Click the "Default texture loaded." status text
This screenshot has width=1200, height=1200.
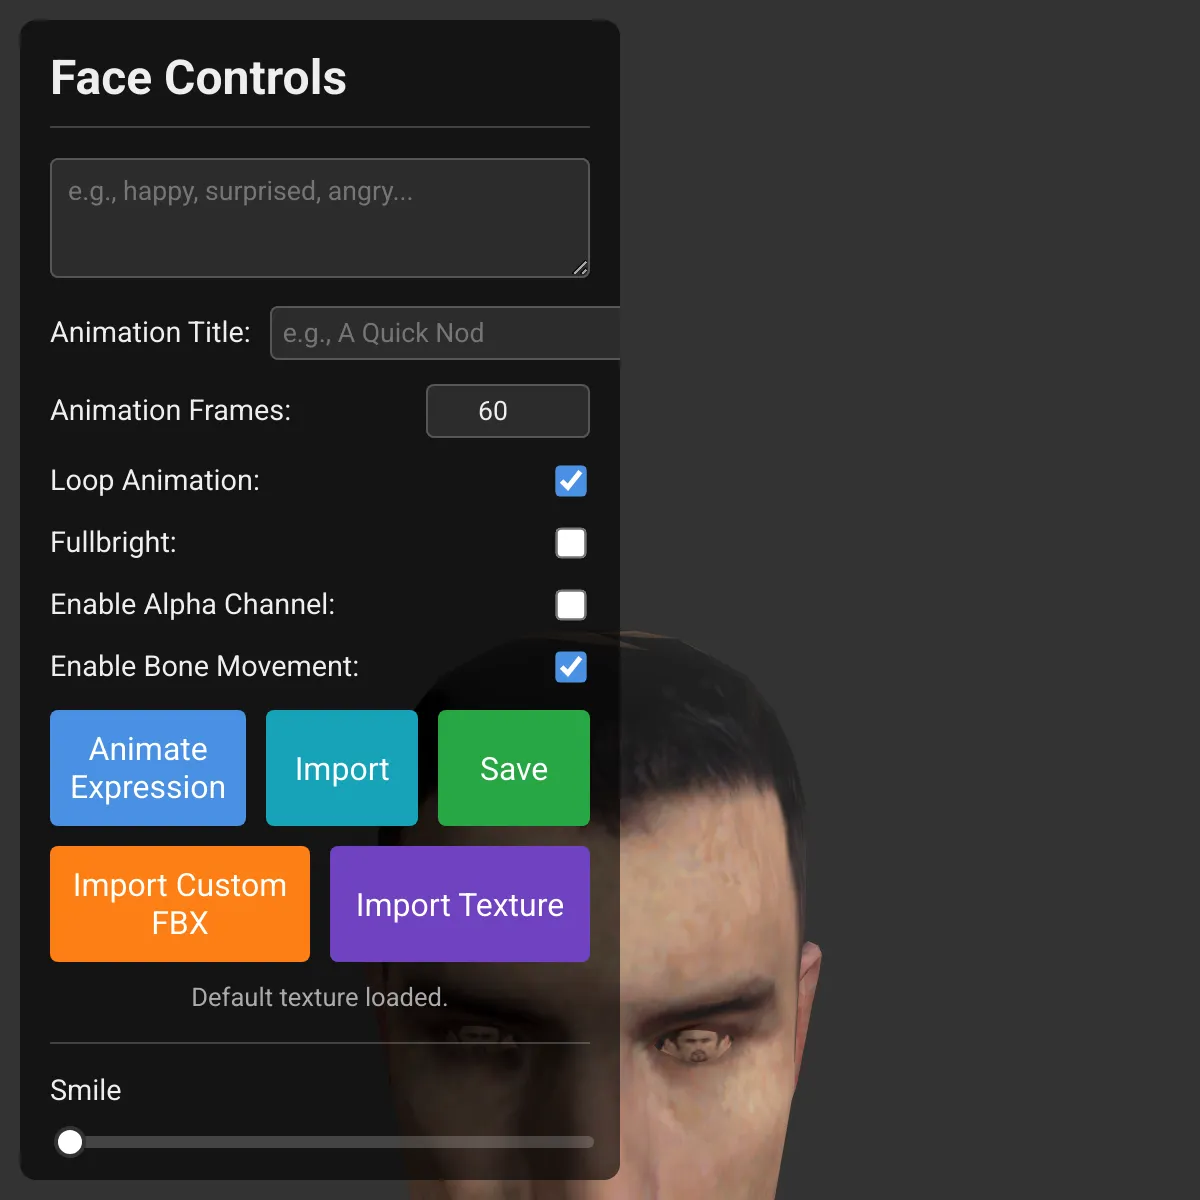(x=320, y=997)
